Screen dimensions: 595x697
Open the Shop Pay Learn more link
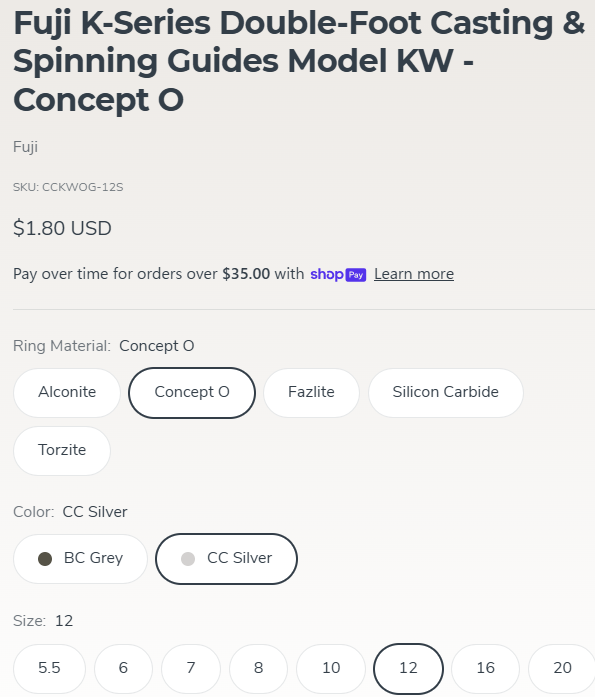pos(414,274)
